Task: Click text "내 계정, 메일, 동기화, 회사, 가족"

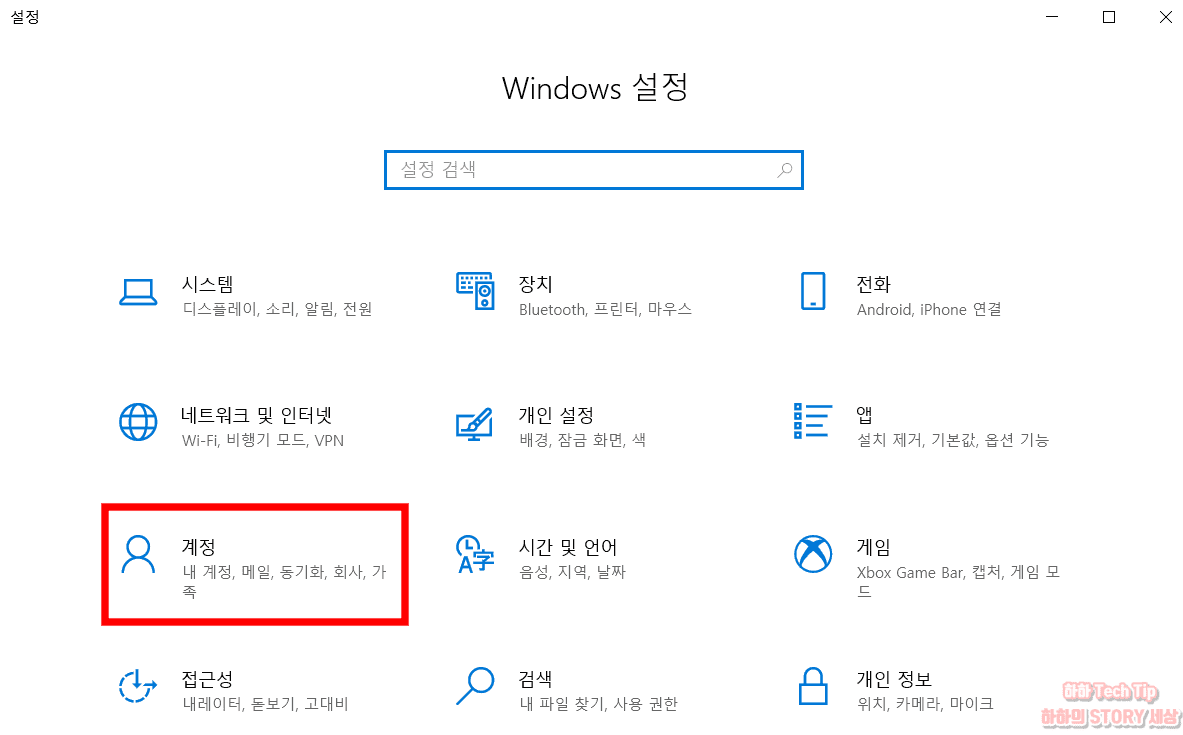Action: click(284, 582)
